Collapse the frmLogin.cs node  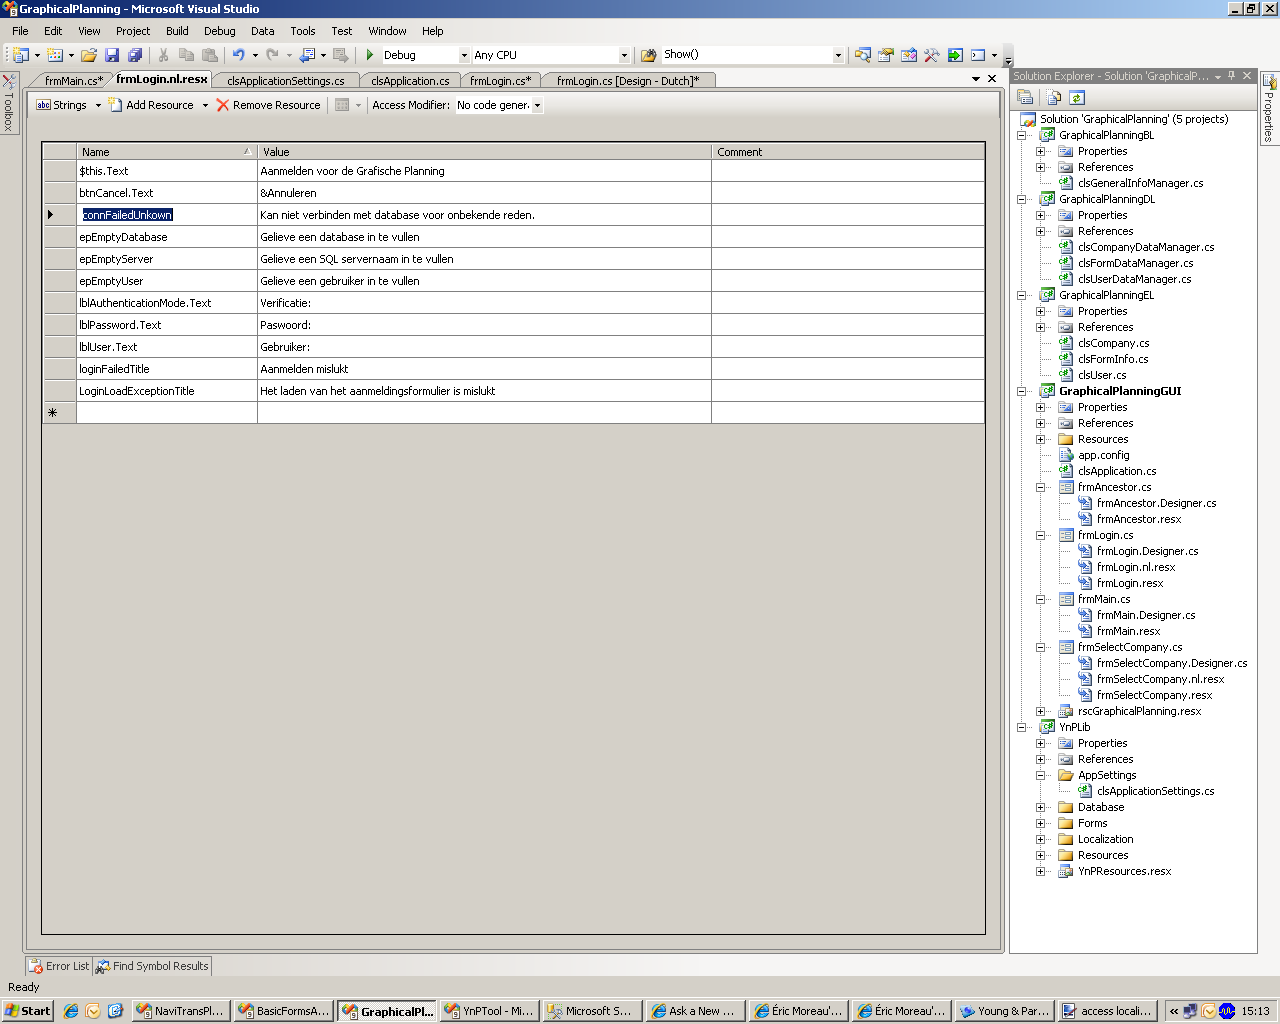coord(1041,535)
